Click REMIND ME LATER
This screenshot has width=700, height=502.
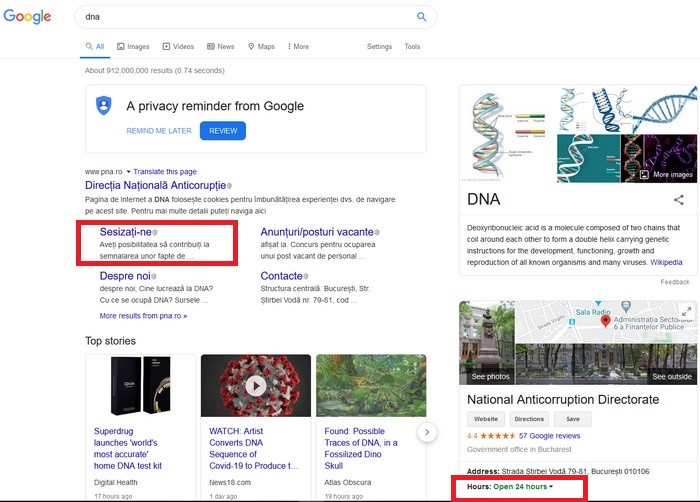(x=159, y=131)
